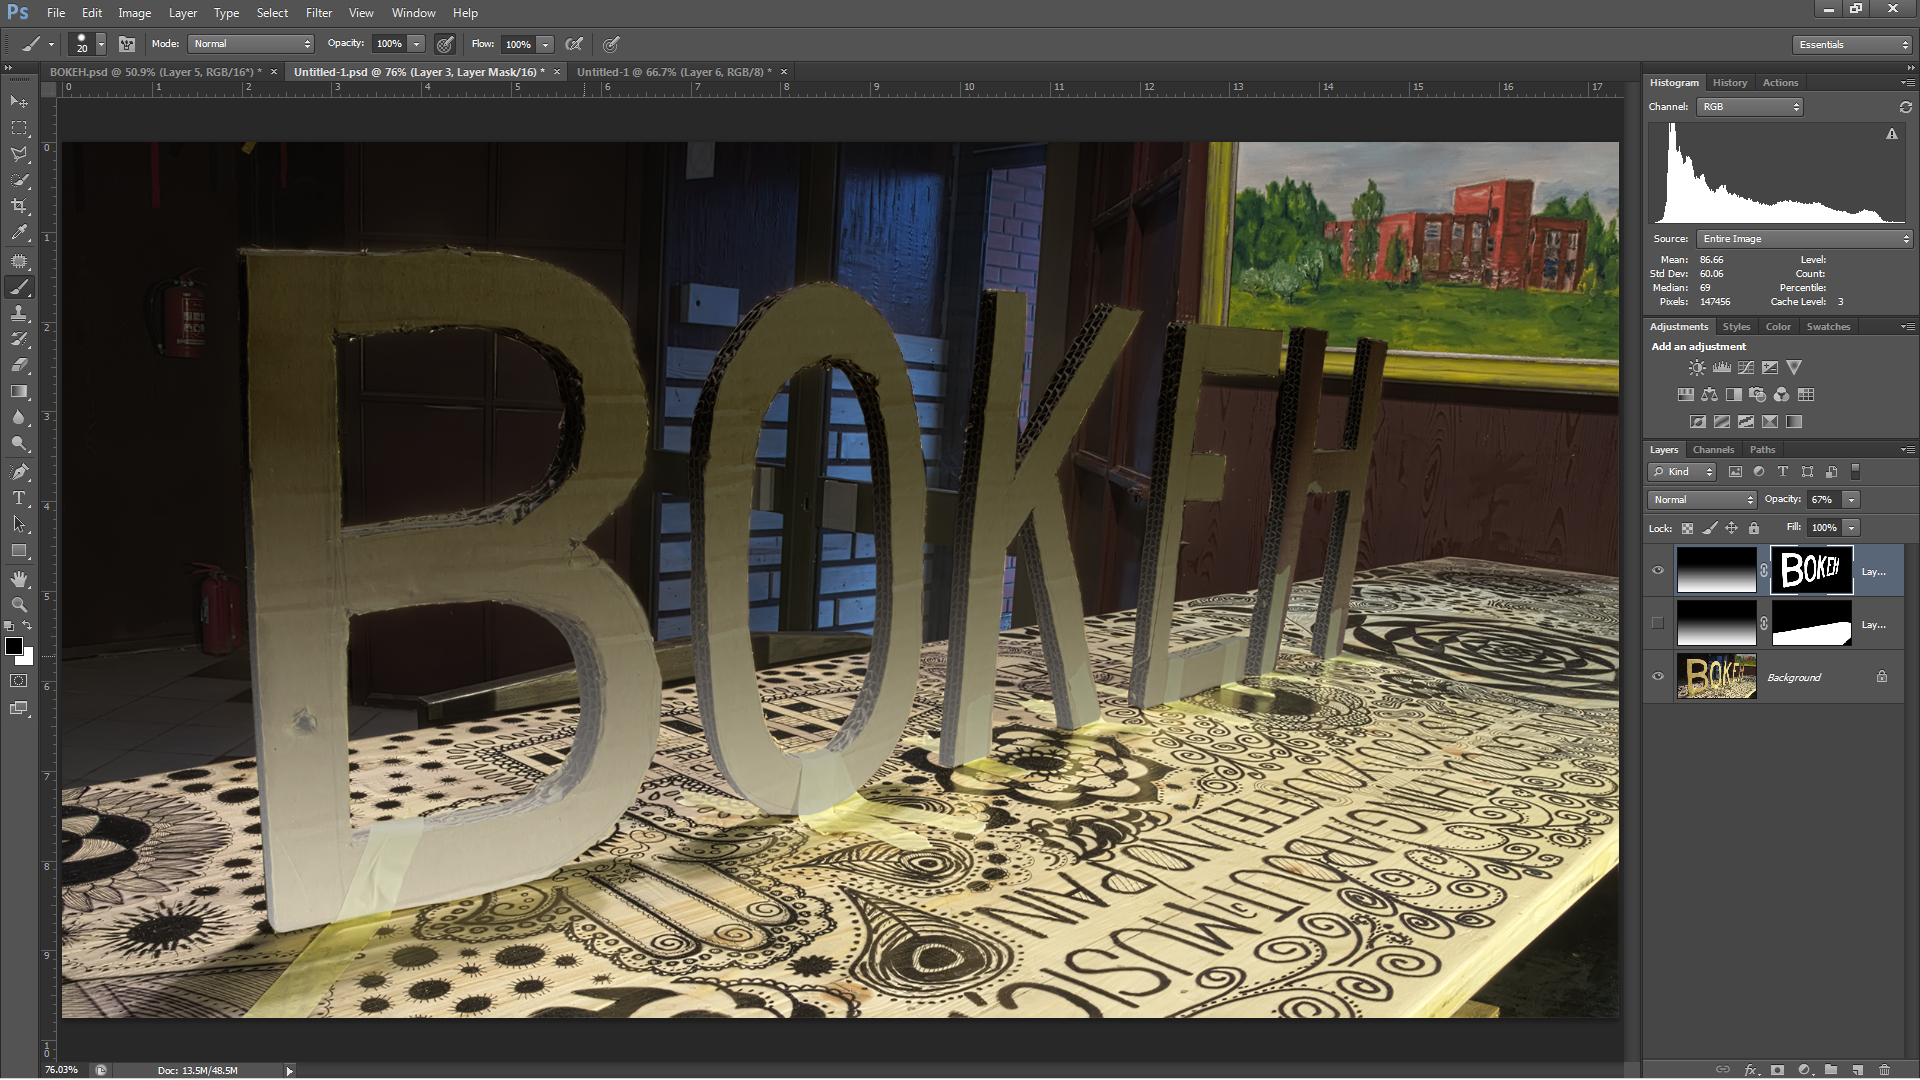Select the Horizontal Type tool
The width and height of the screenshot is (1920, 1080).
point(19,498)
